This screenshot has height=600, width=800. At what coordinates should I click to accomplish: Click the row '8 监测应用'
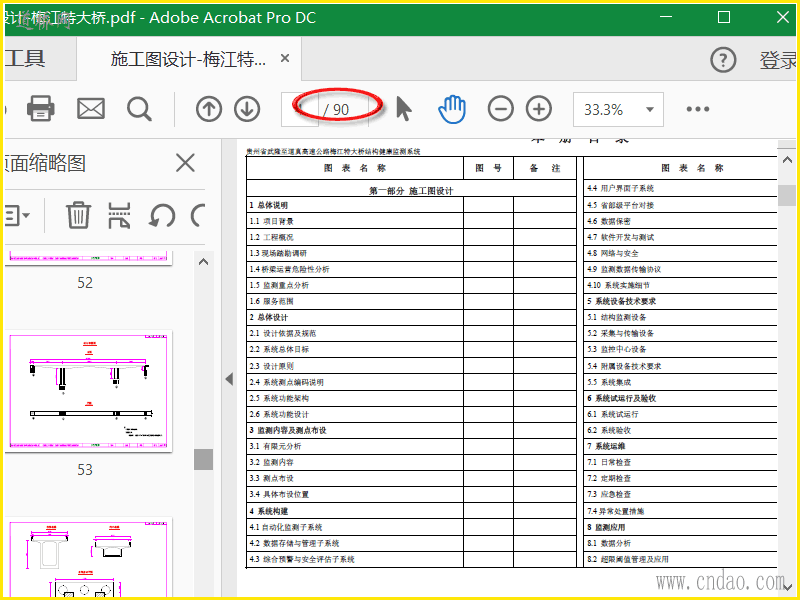681,527
